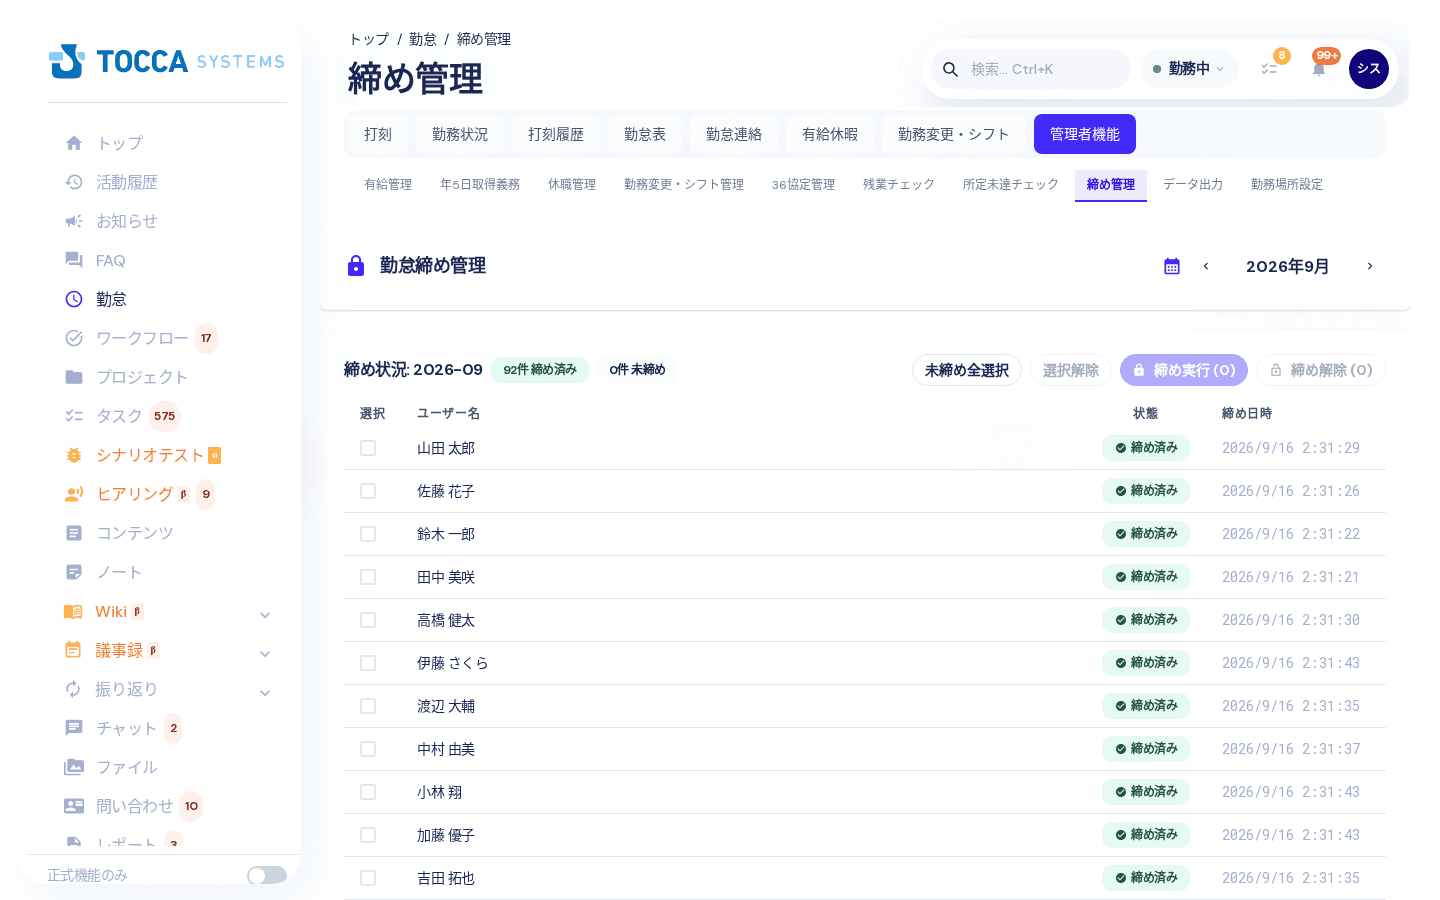
Task: Click 締め済み badge for 小林 翔
Action: point(1146,792)
